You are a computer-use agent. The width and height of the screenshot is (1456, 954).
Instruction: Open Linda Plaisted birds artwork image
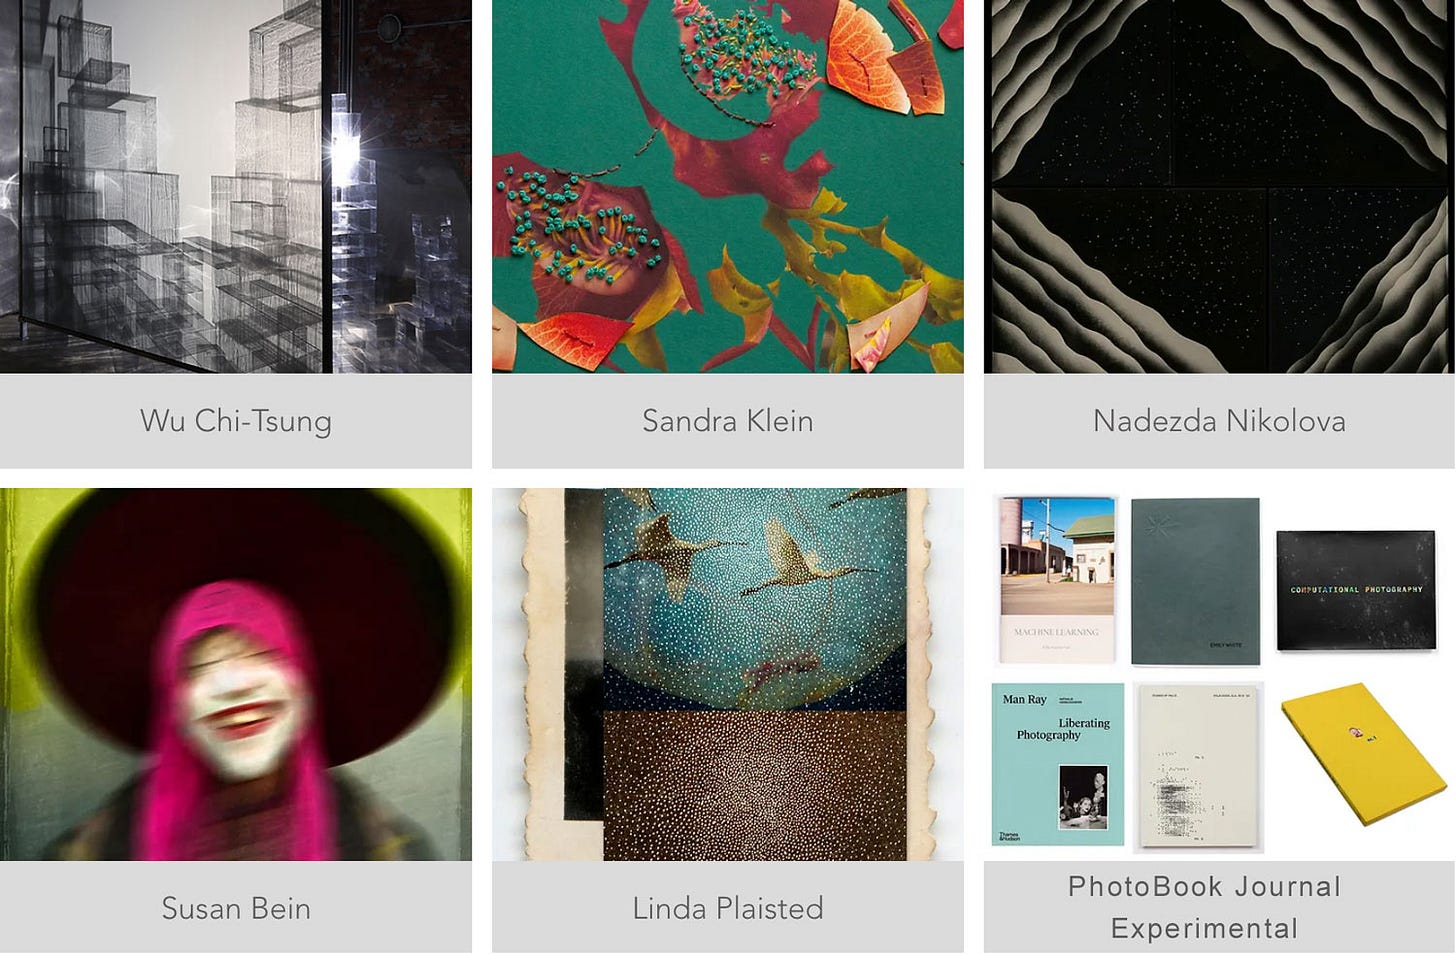click(728, 674)
